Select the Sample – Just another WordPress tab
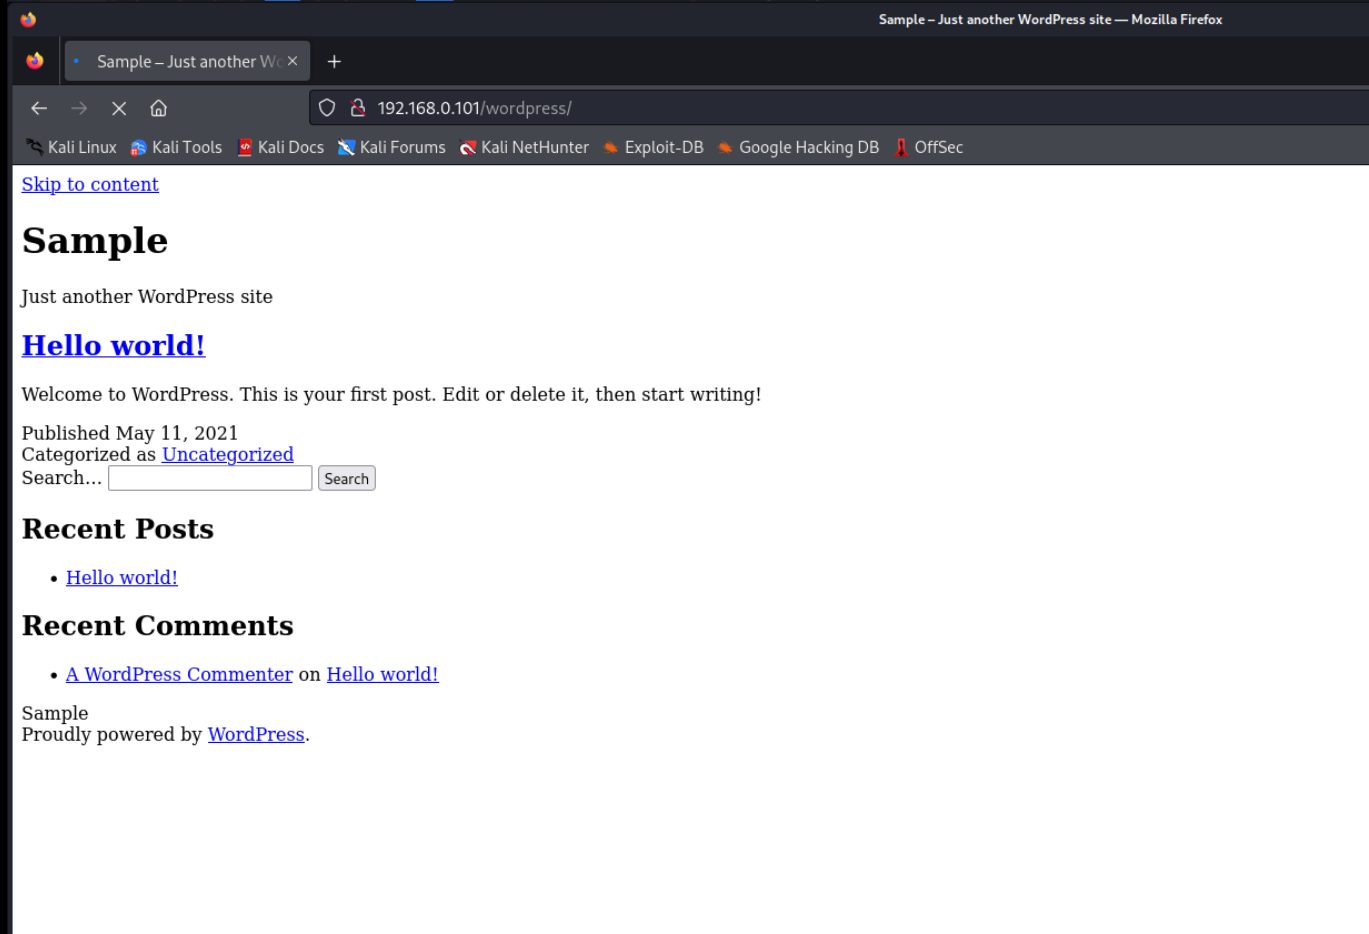 [187, 61]
